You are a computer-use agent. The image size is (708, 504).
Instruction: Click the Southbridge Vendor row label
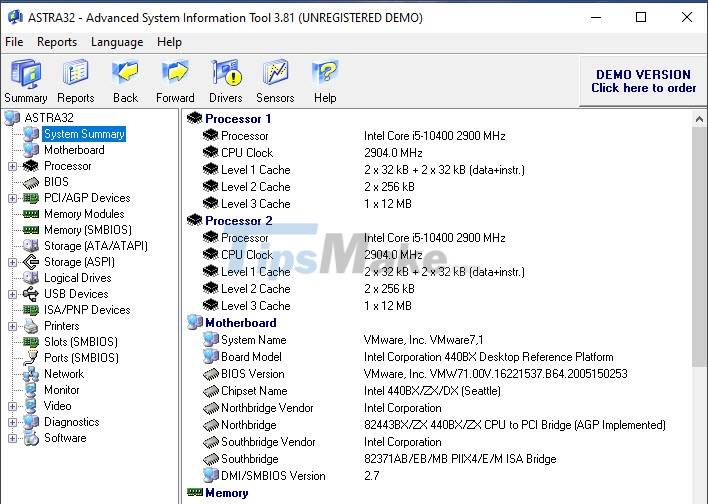click(x=268, y=442)
